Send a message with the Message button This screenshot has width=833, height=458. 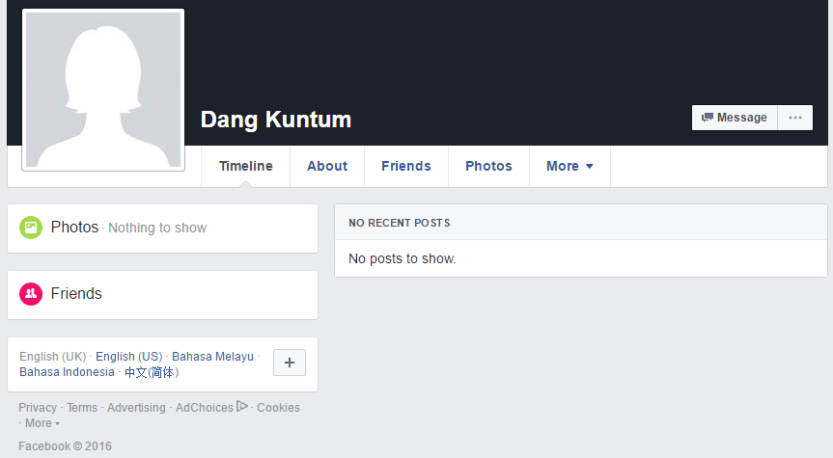point(734,118)
